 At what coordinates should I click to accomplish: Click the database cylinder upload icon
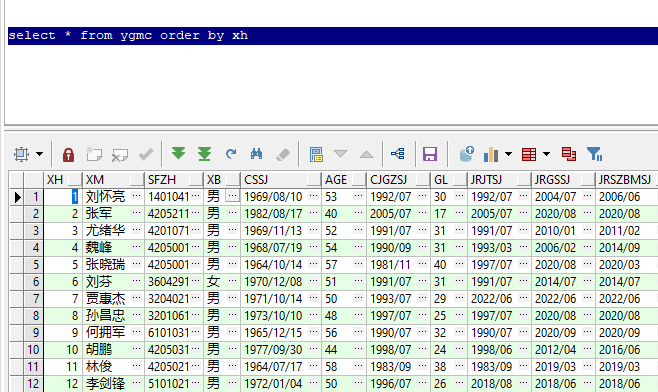point(466,154)
